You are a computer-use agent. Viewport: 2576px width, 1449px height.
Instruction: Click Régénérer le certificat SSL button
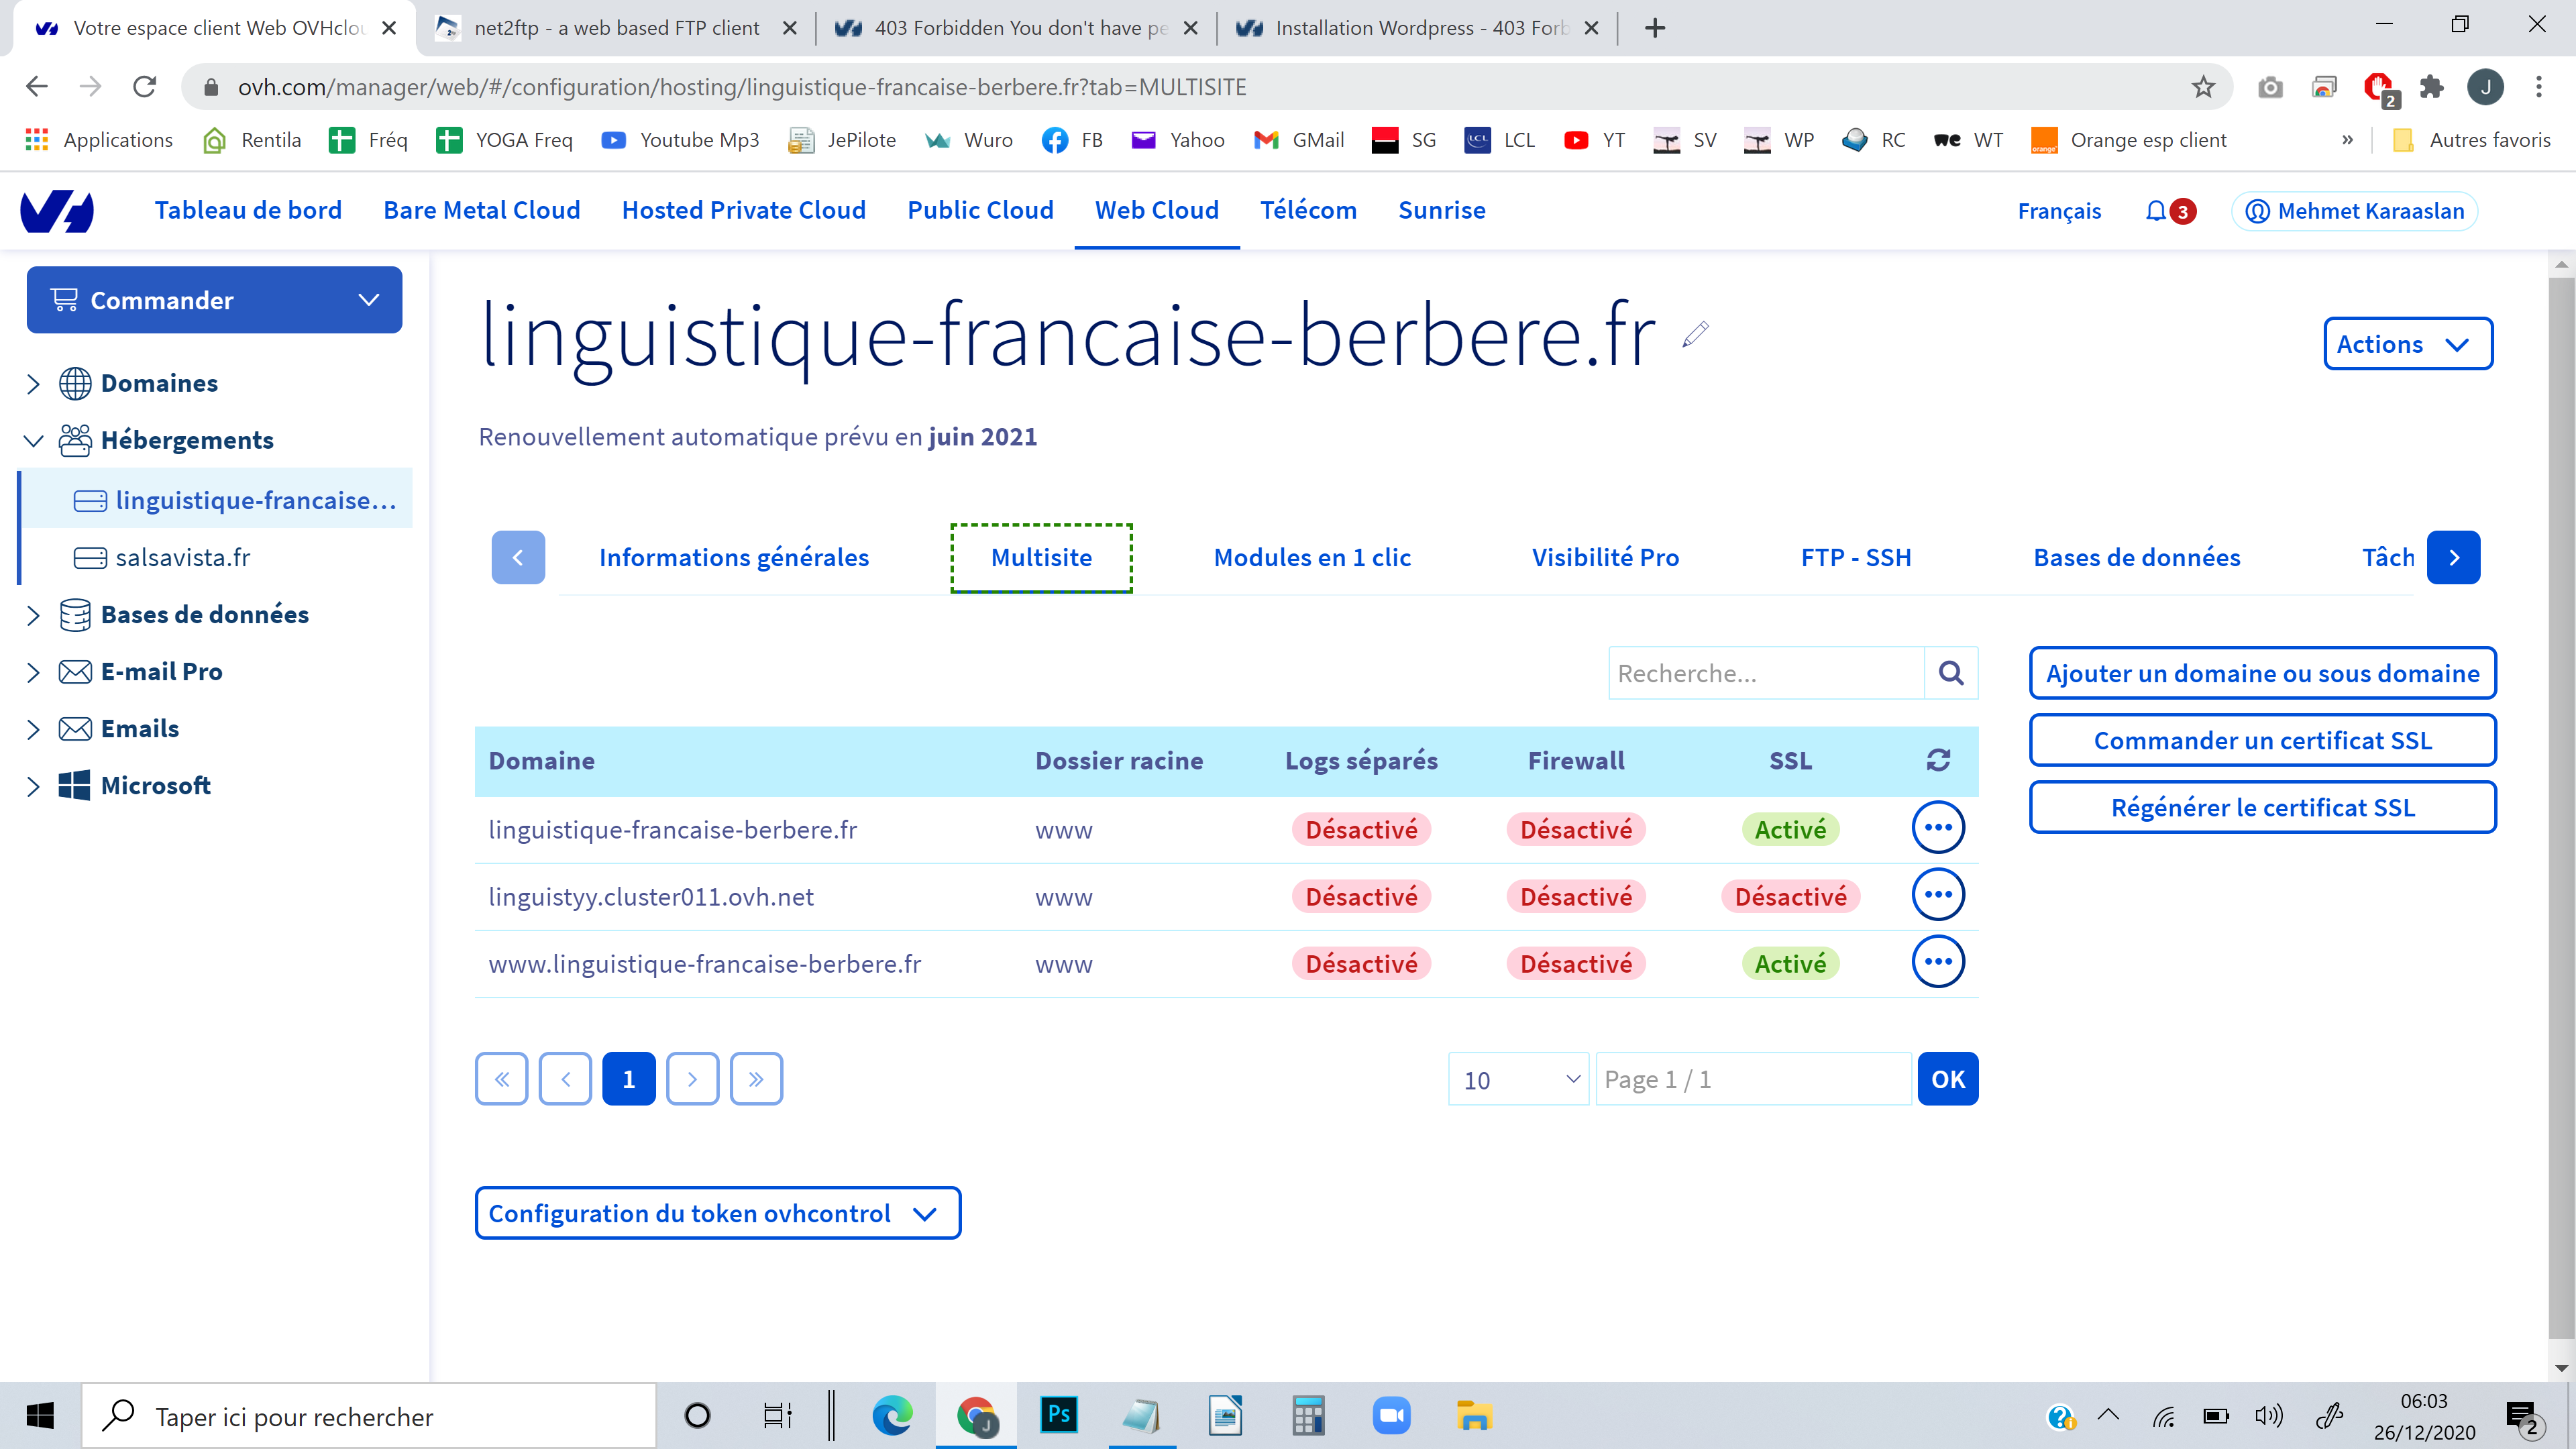tap(2262, 808)
